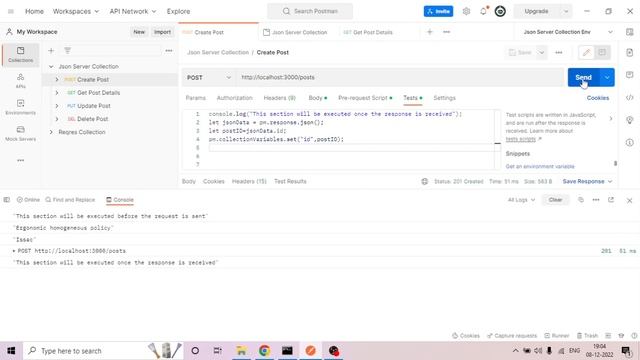Click the Send button
This screenshot has width=640, height=360.
click(583, 77)
